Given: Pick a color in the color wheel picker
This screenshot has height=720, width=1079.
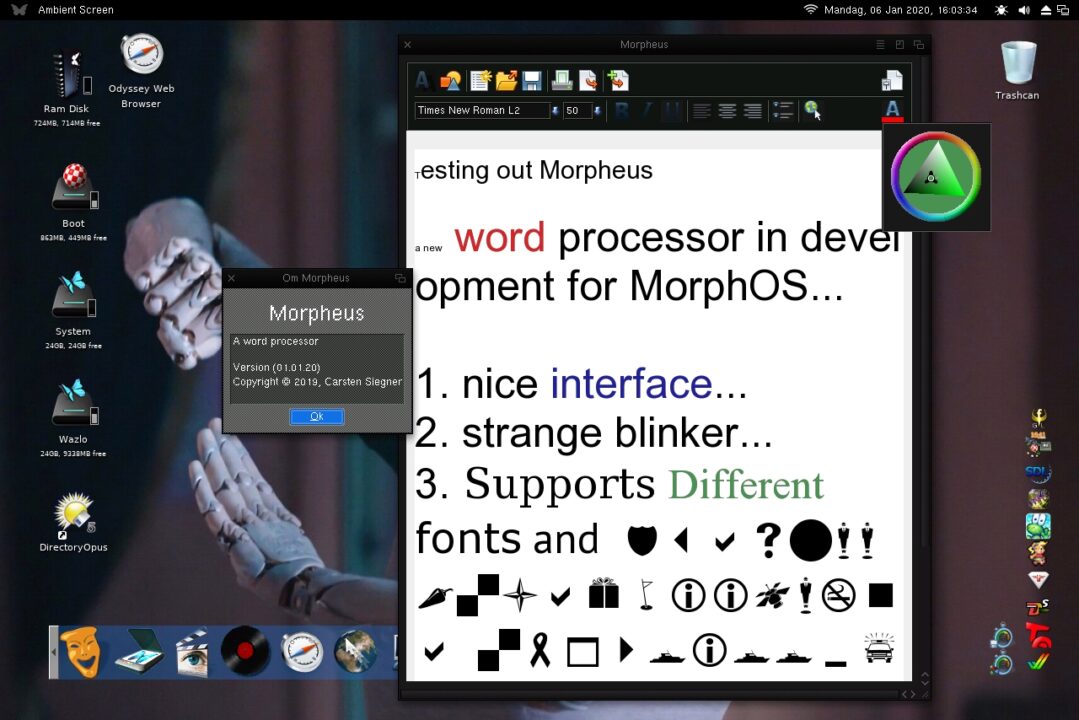Looking at the screenshot, I should point(933,177).
